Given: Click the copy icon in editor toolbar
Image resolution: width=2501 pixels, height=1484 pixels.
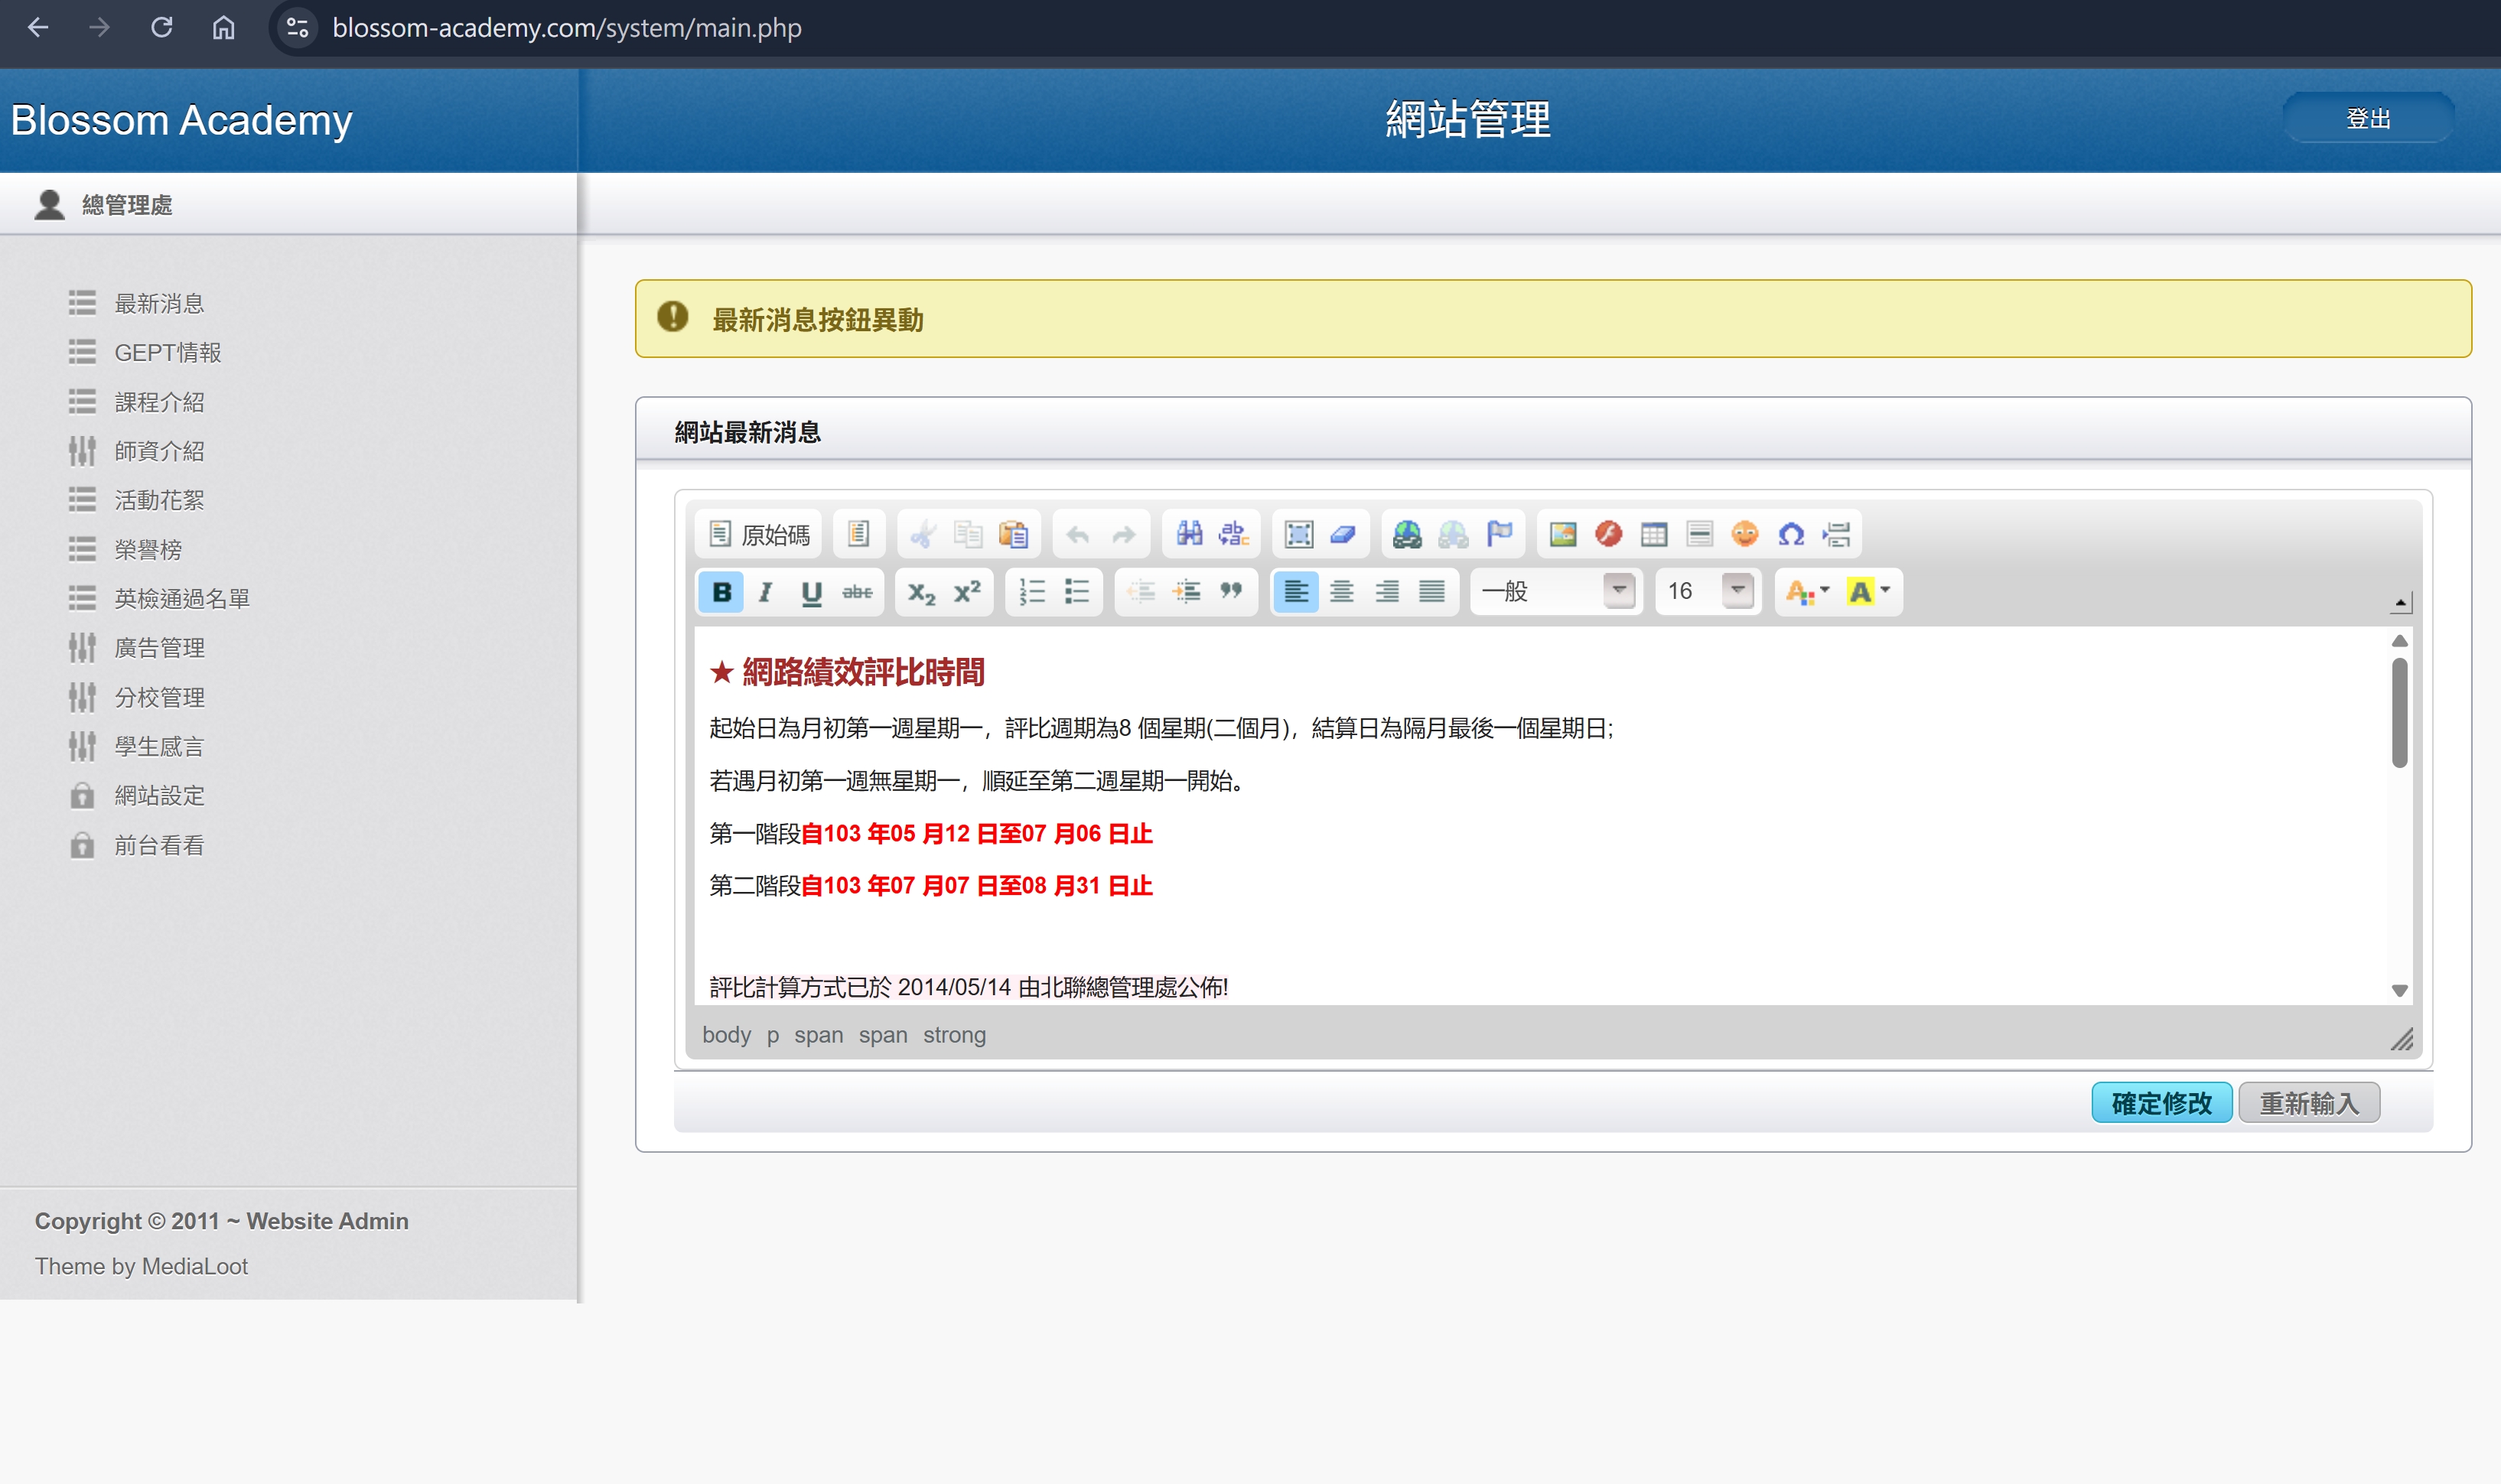Looking at the screenshot, I should point(967,535).
